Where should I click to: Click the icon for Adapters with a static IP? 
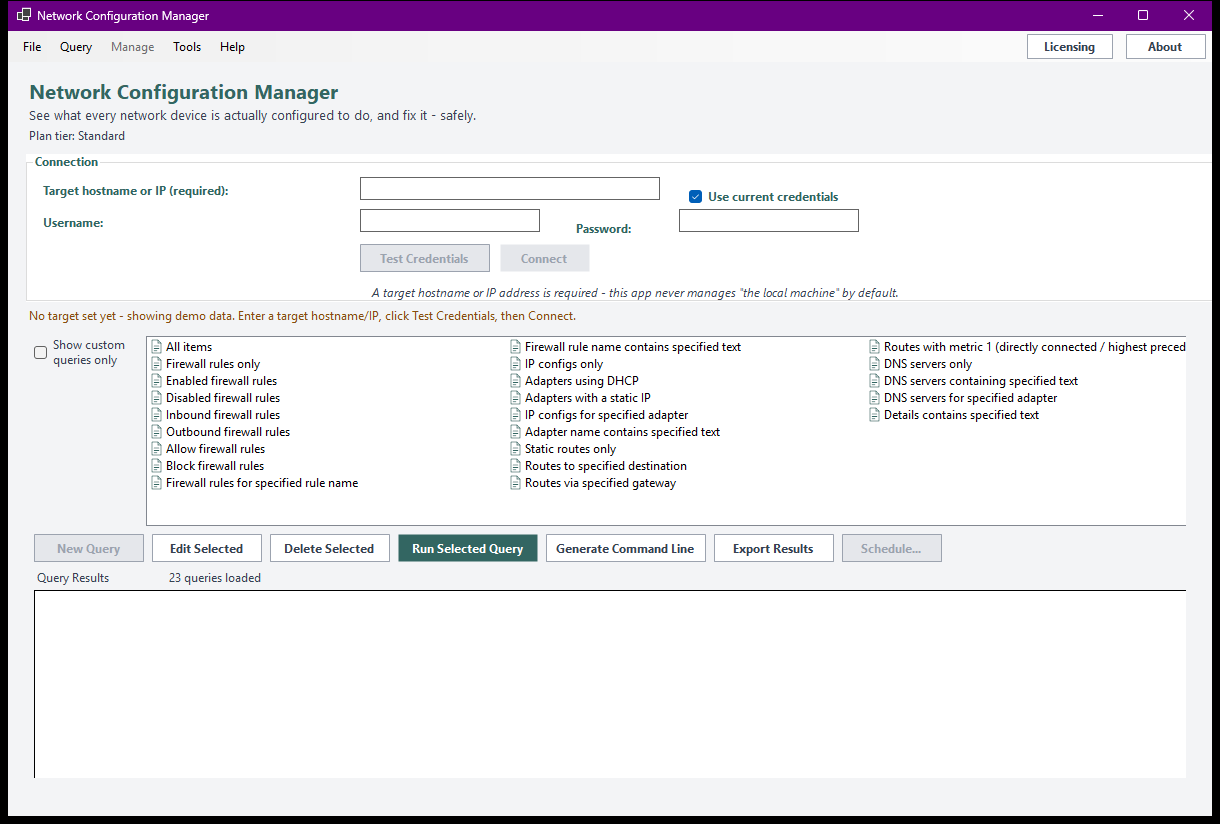515,398
